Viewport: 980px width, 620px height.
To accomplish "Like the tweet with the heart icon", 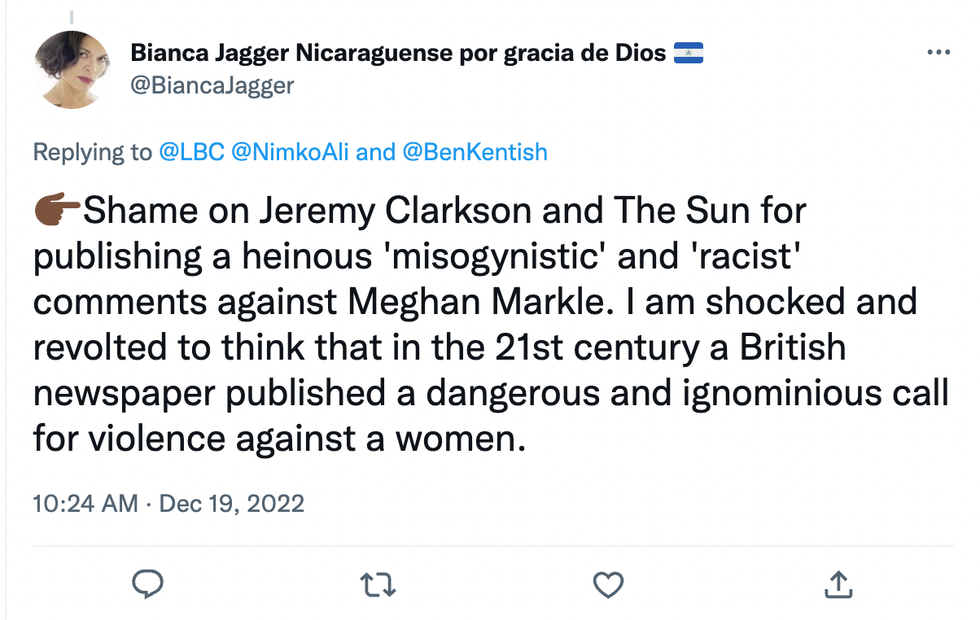I will (x=608, y=584).
